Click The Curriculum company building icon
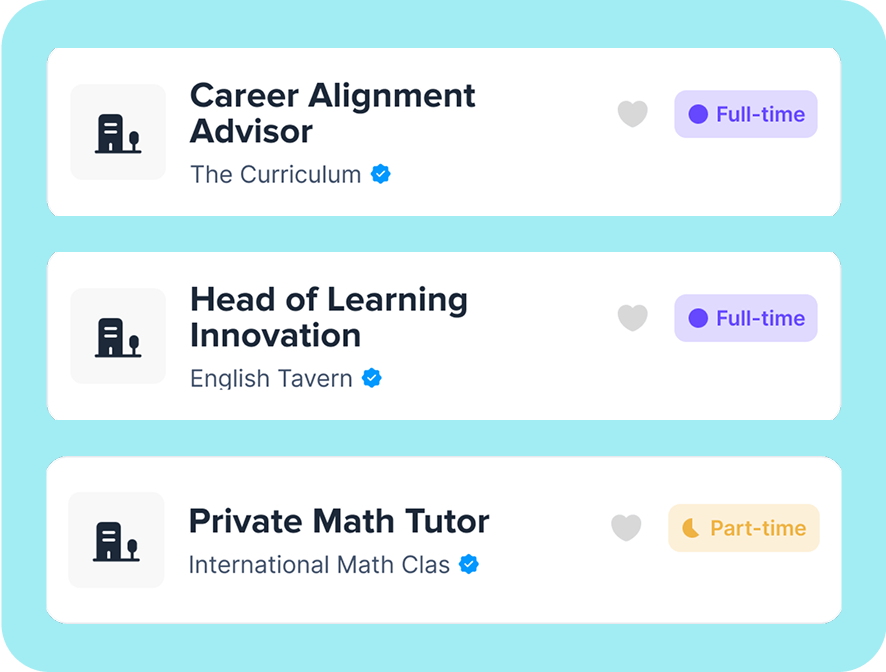The width and height of the screenshot is (886, 672). coord(118,132)
